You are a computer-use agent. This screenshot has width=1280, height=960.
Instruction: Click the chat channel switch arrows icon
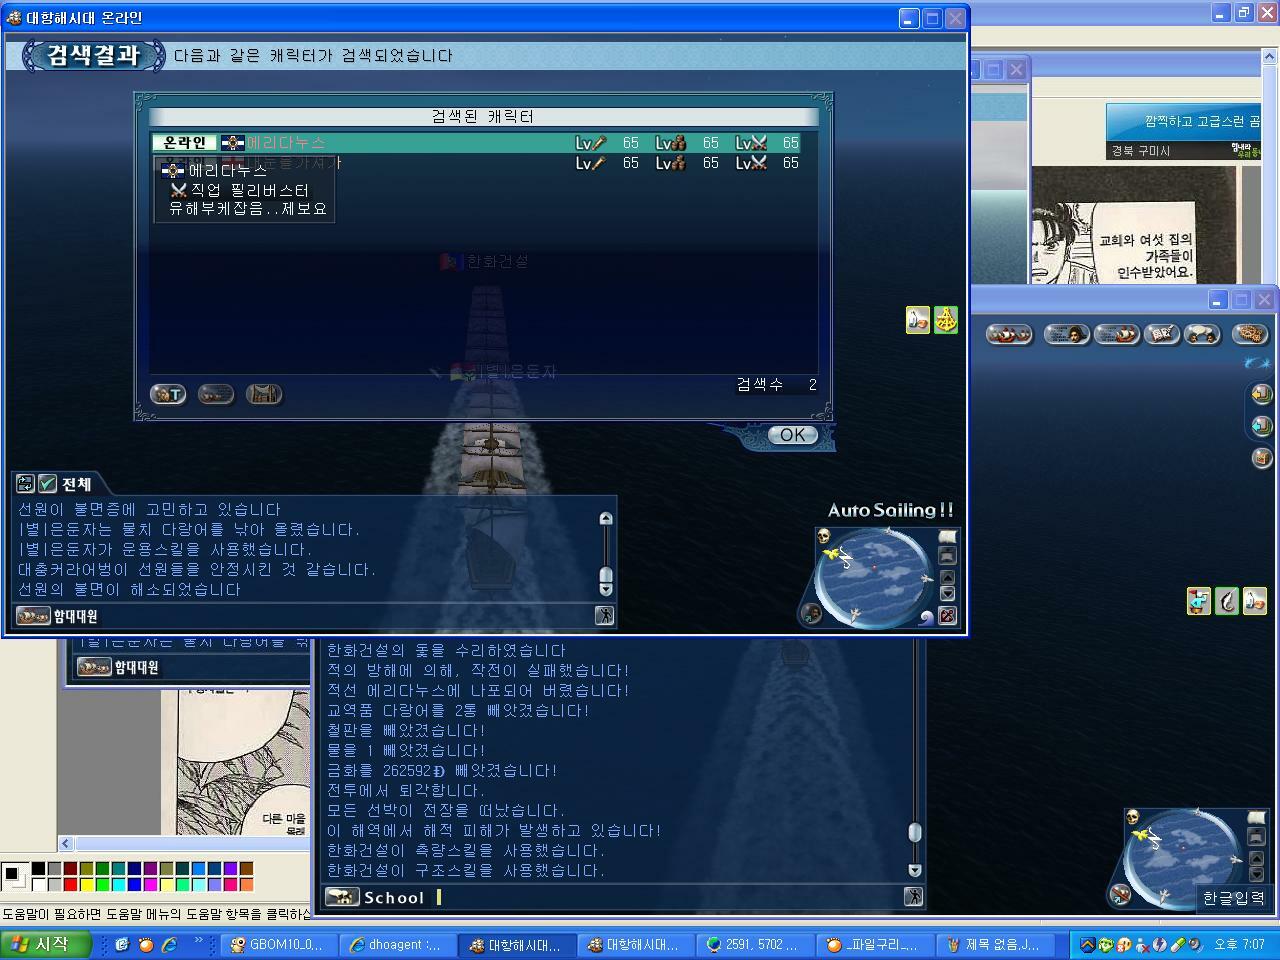[x=25, y=484]
